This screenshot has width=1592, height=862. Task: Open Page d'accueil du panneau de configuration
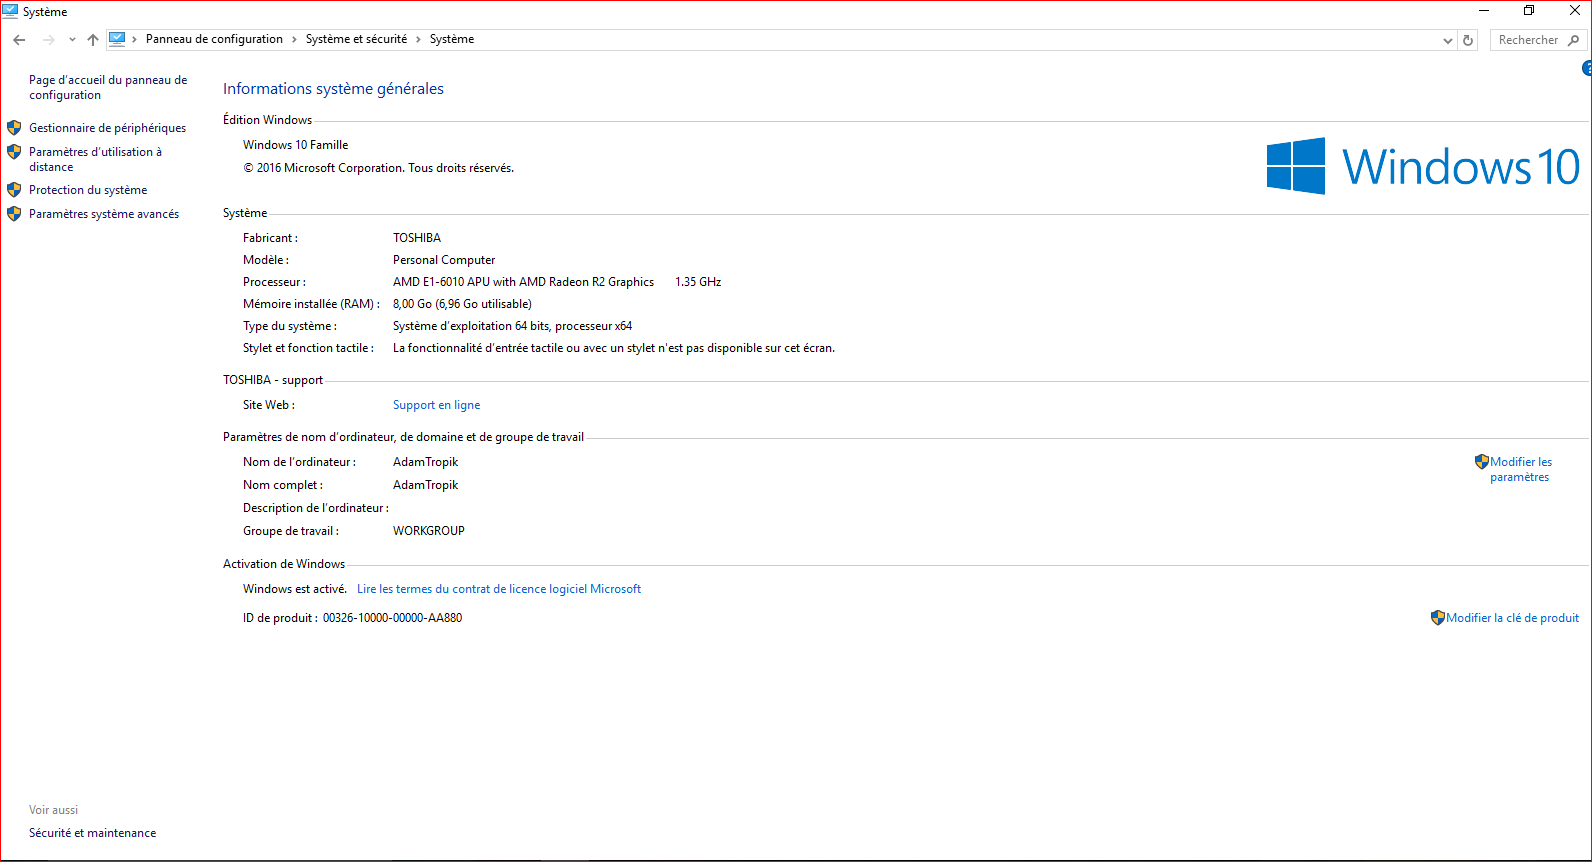click(108, 87)
